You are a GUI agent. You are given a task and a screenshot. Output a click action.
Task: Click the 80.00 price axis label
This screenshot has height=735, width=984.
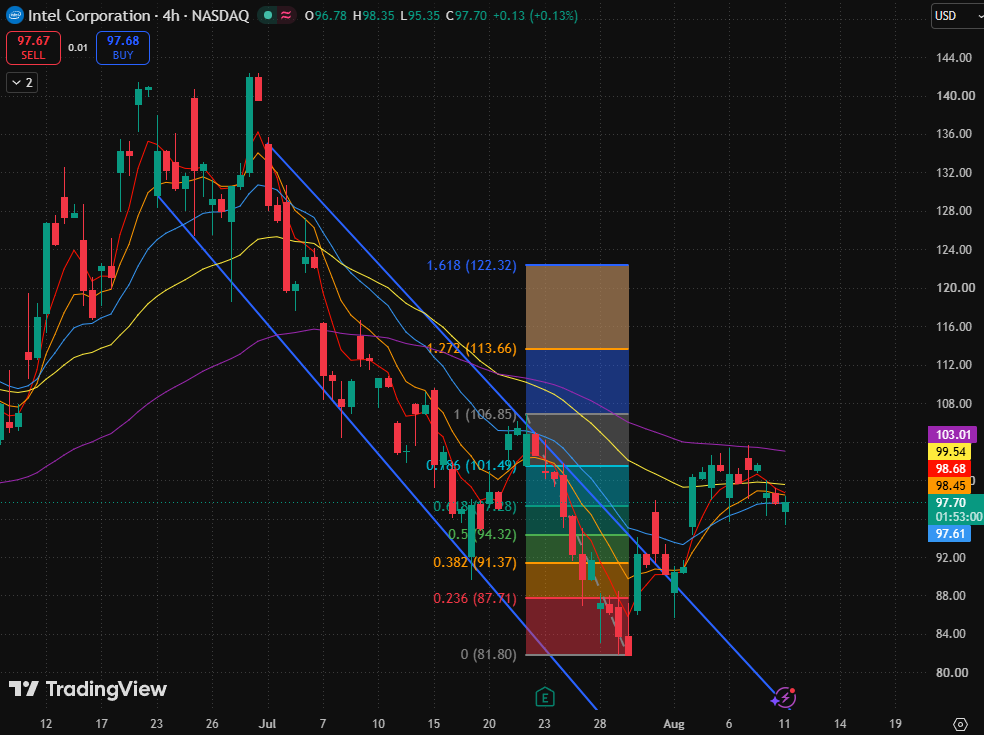coord(951,673)
